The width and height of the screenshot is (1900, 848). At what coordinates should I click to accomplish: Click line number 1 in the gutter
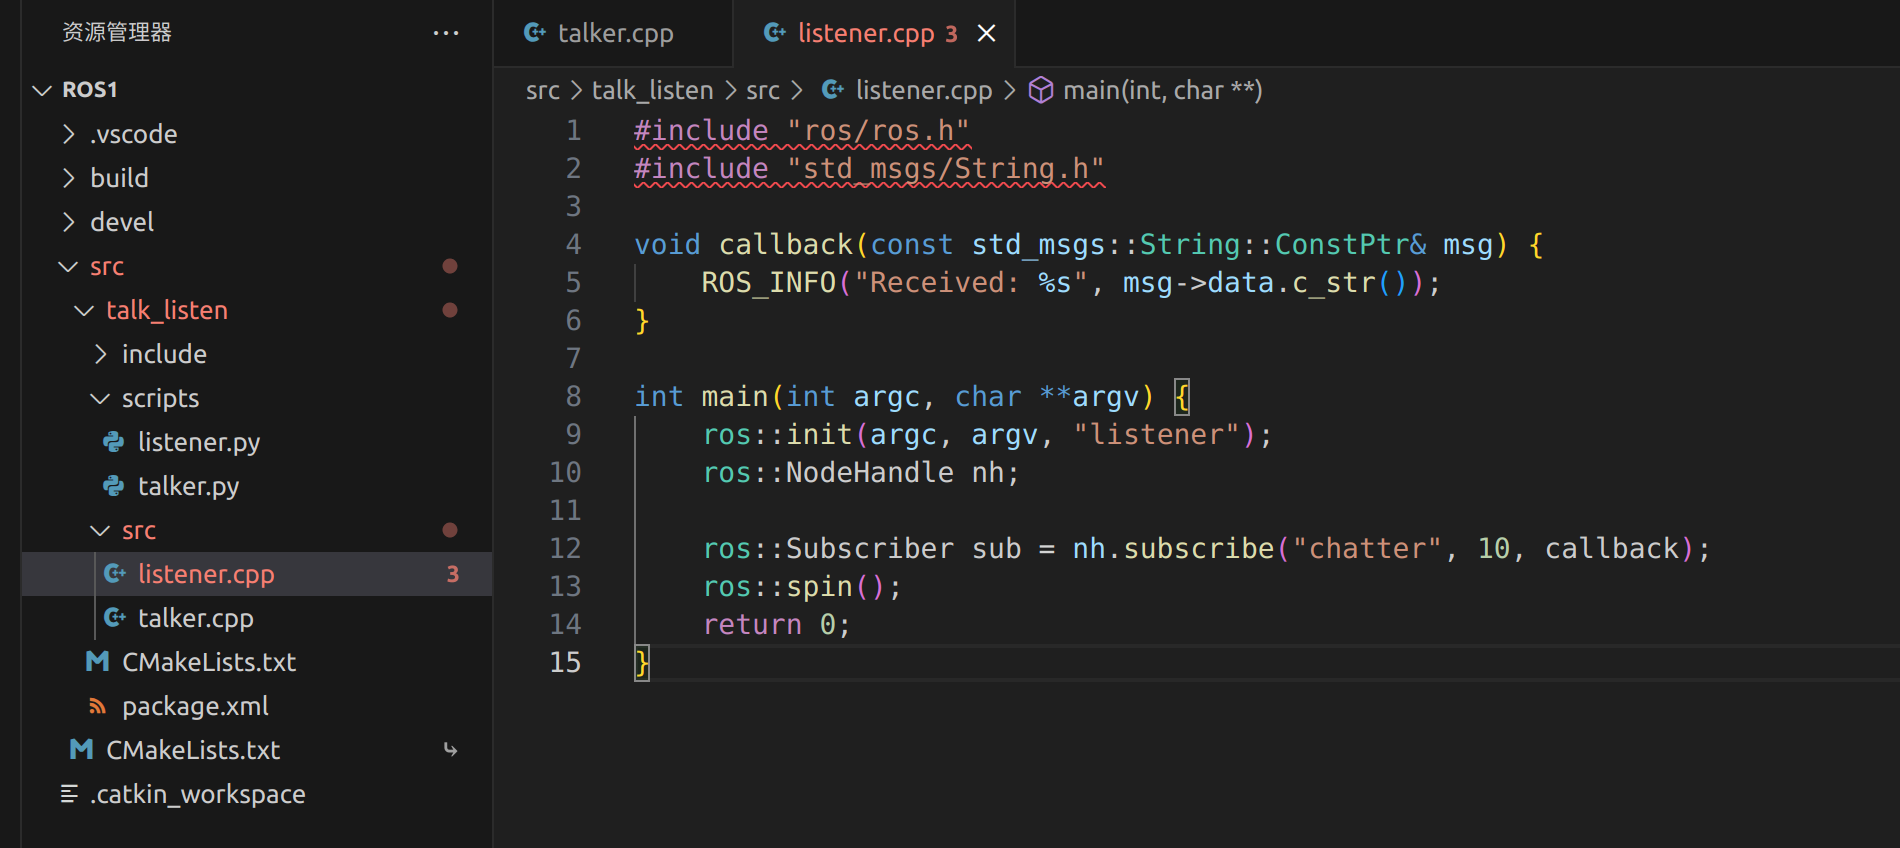tap(573, 131)
